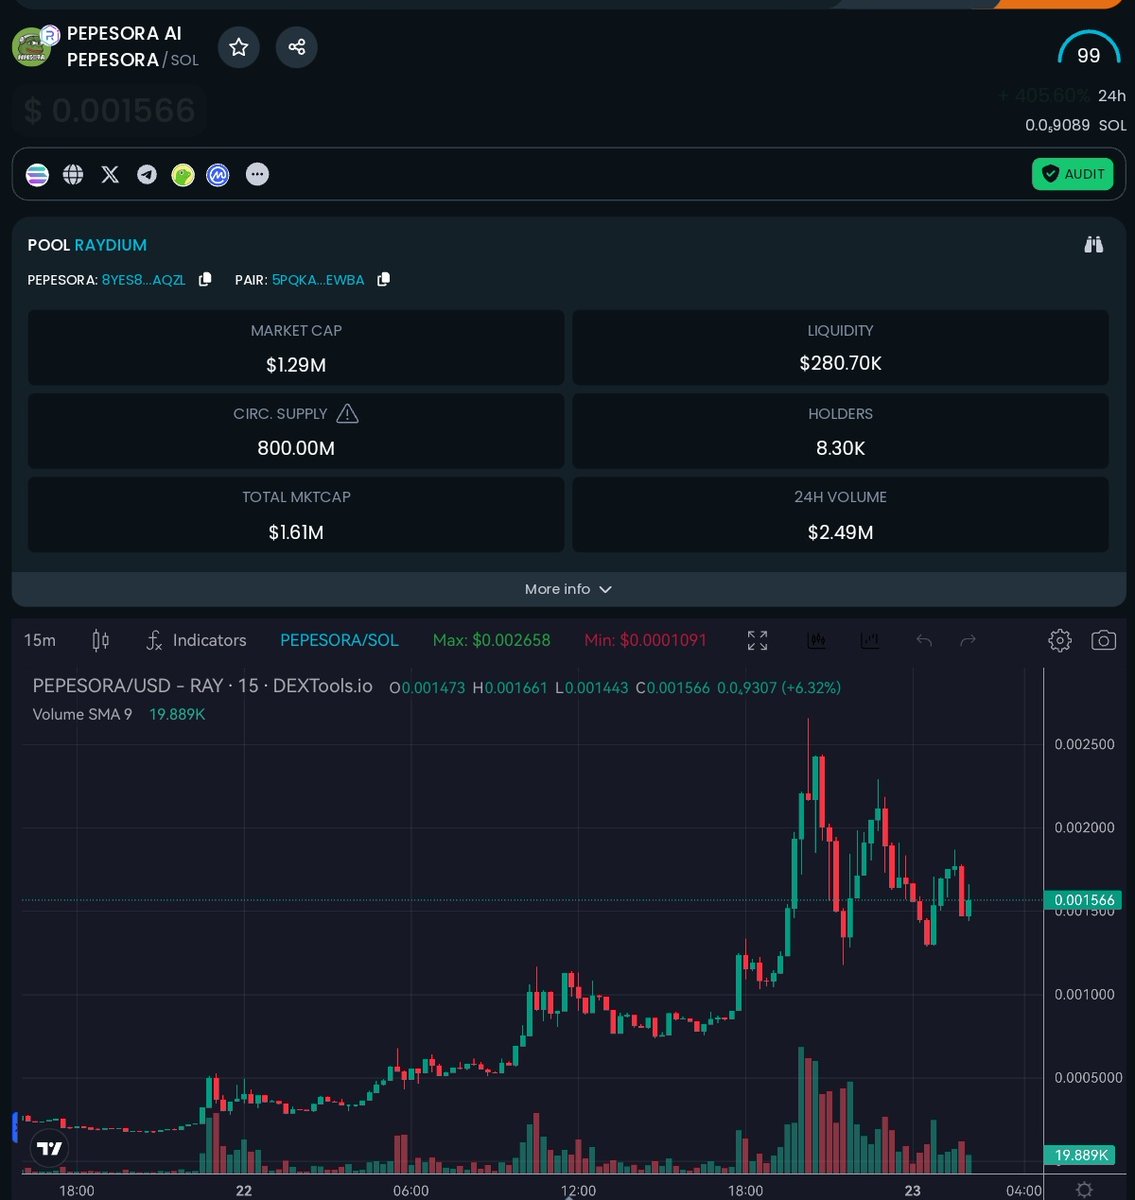
Task: Click the CIRC. SUPPLY 800.00M value
Action: click(x=296, y=448)
